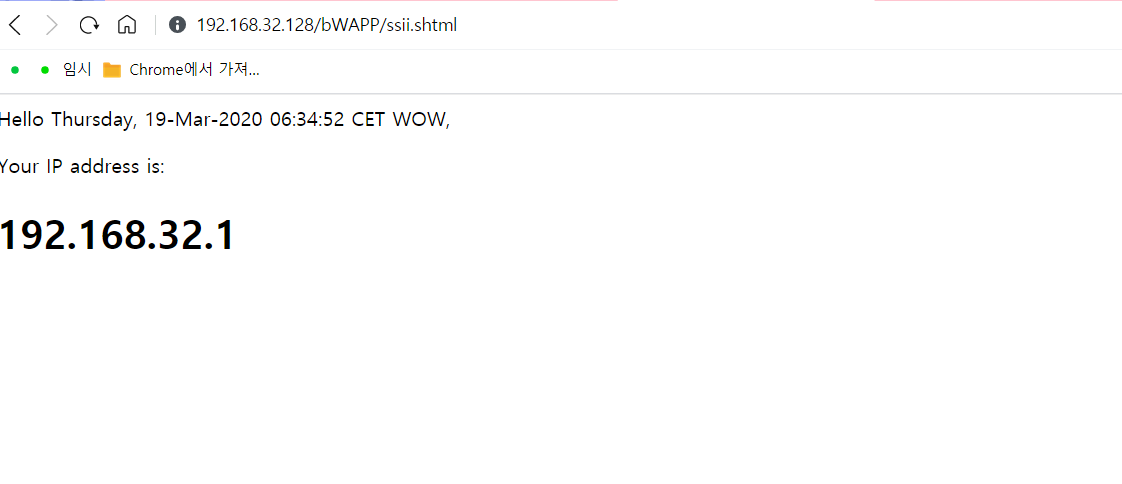View site information via the info icon
Viewport: 1122px width, 484px height.
click(177, 26)
